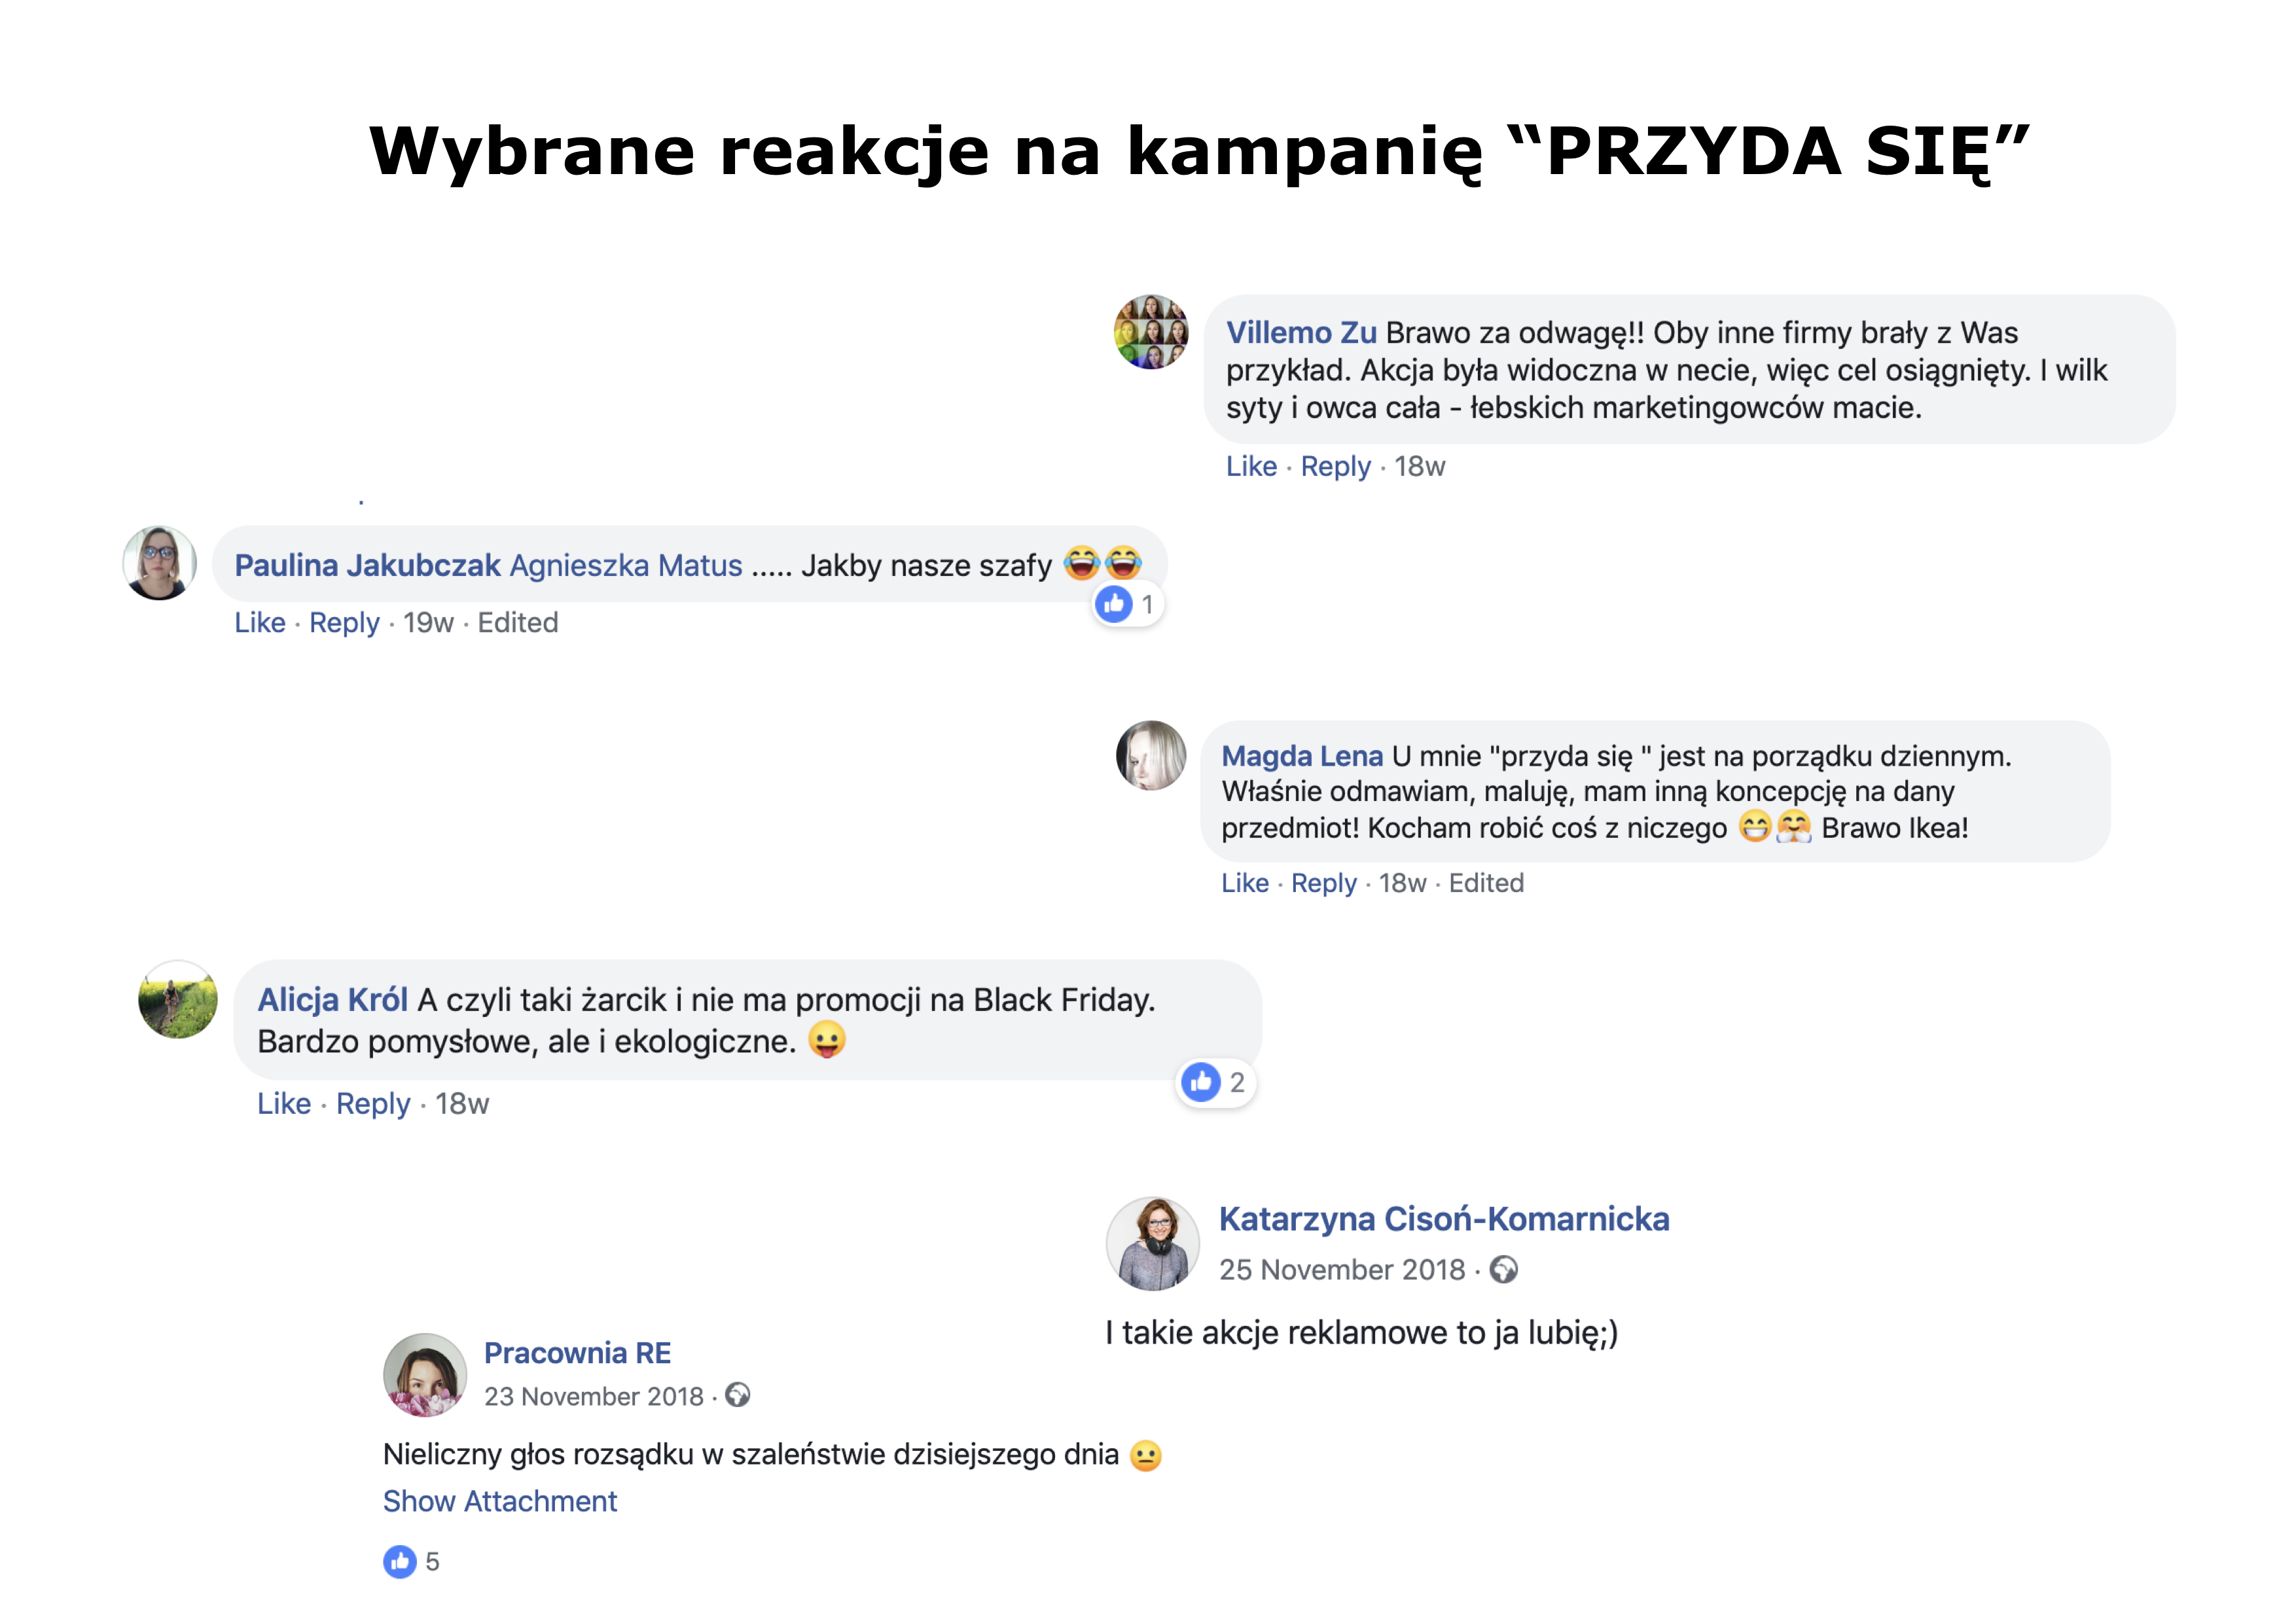The height and width of the screenshot is (1623, 2296).
Task: Open tagged Agnieszka Matus profile link
Action: tap(626, 565)
